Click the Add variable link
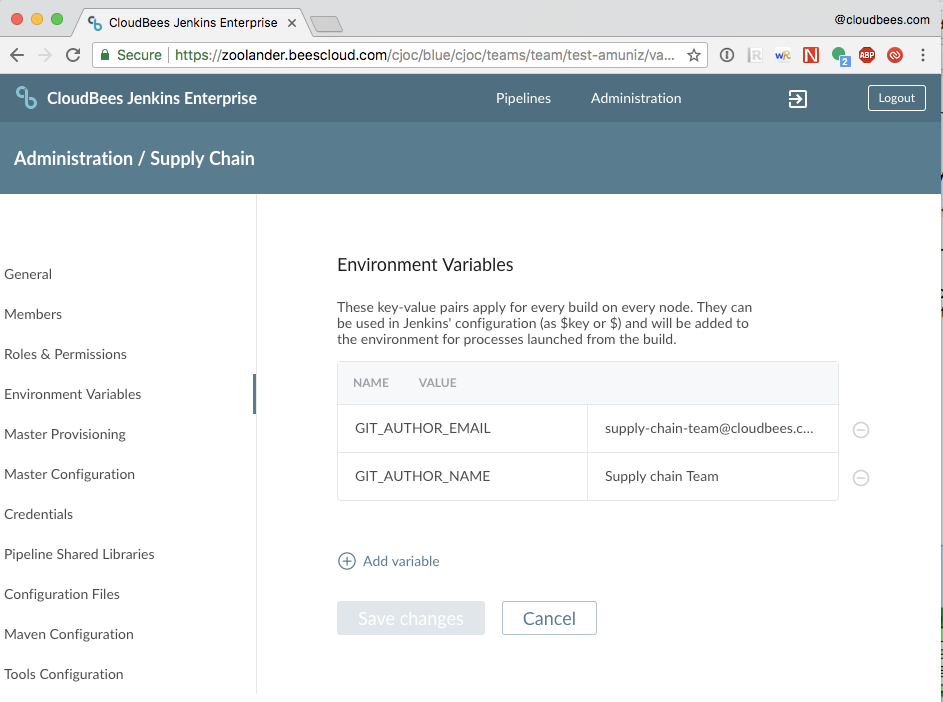This screenshot has height=702, width=943. click(401, 561)
